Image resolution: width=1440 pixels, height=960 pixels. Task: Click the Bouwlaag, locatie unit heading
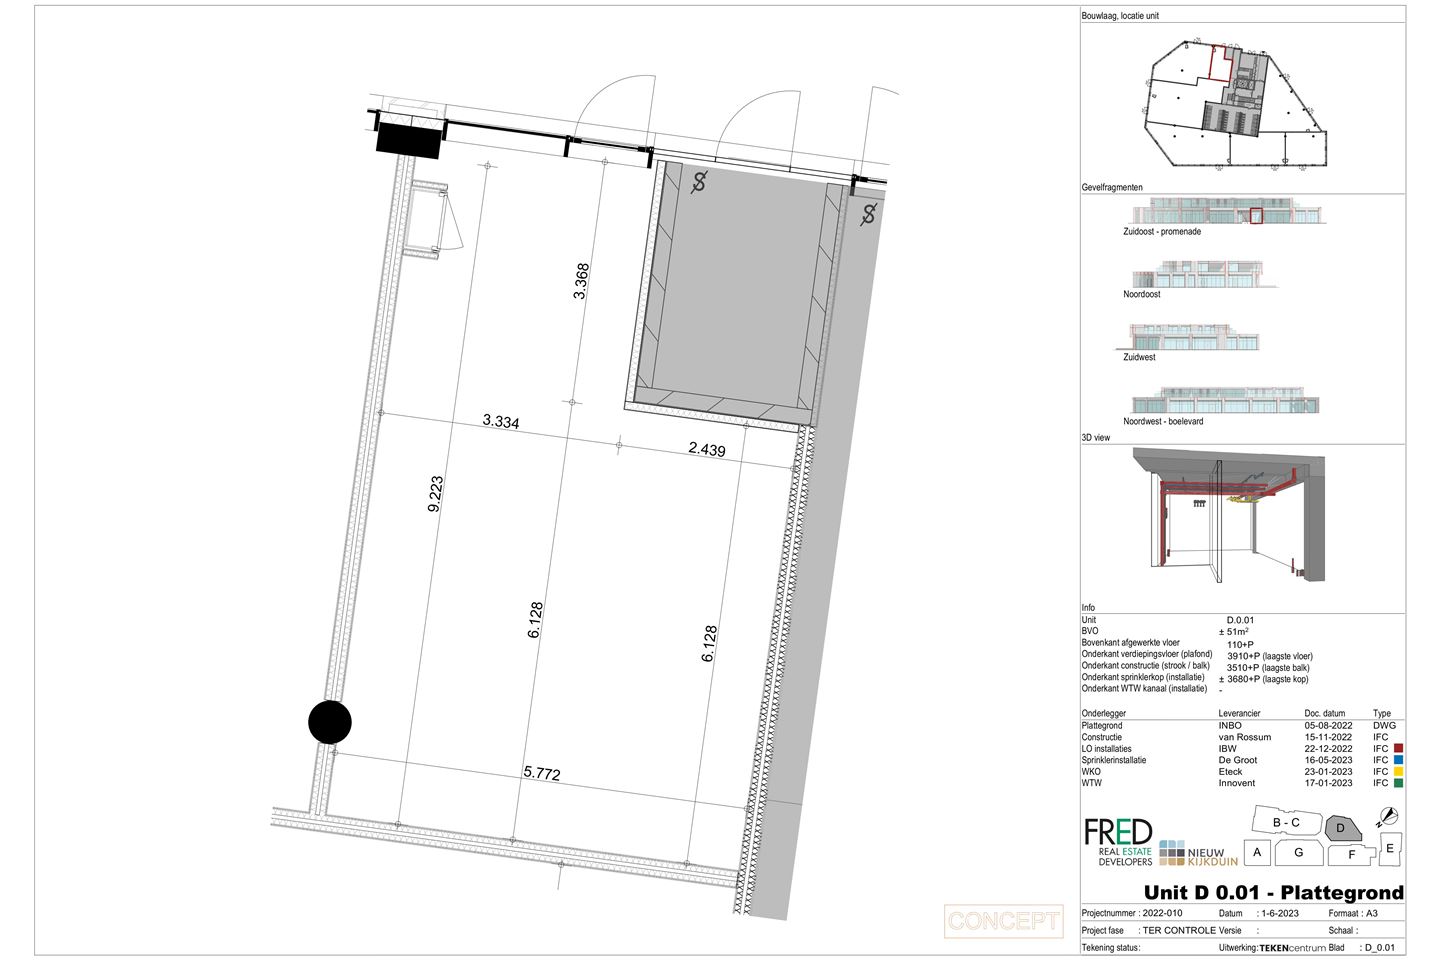[x=1120, y=16]
